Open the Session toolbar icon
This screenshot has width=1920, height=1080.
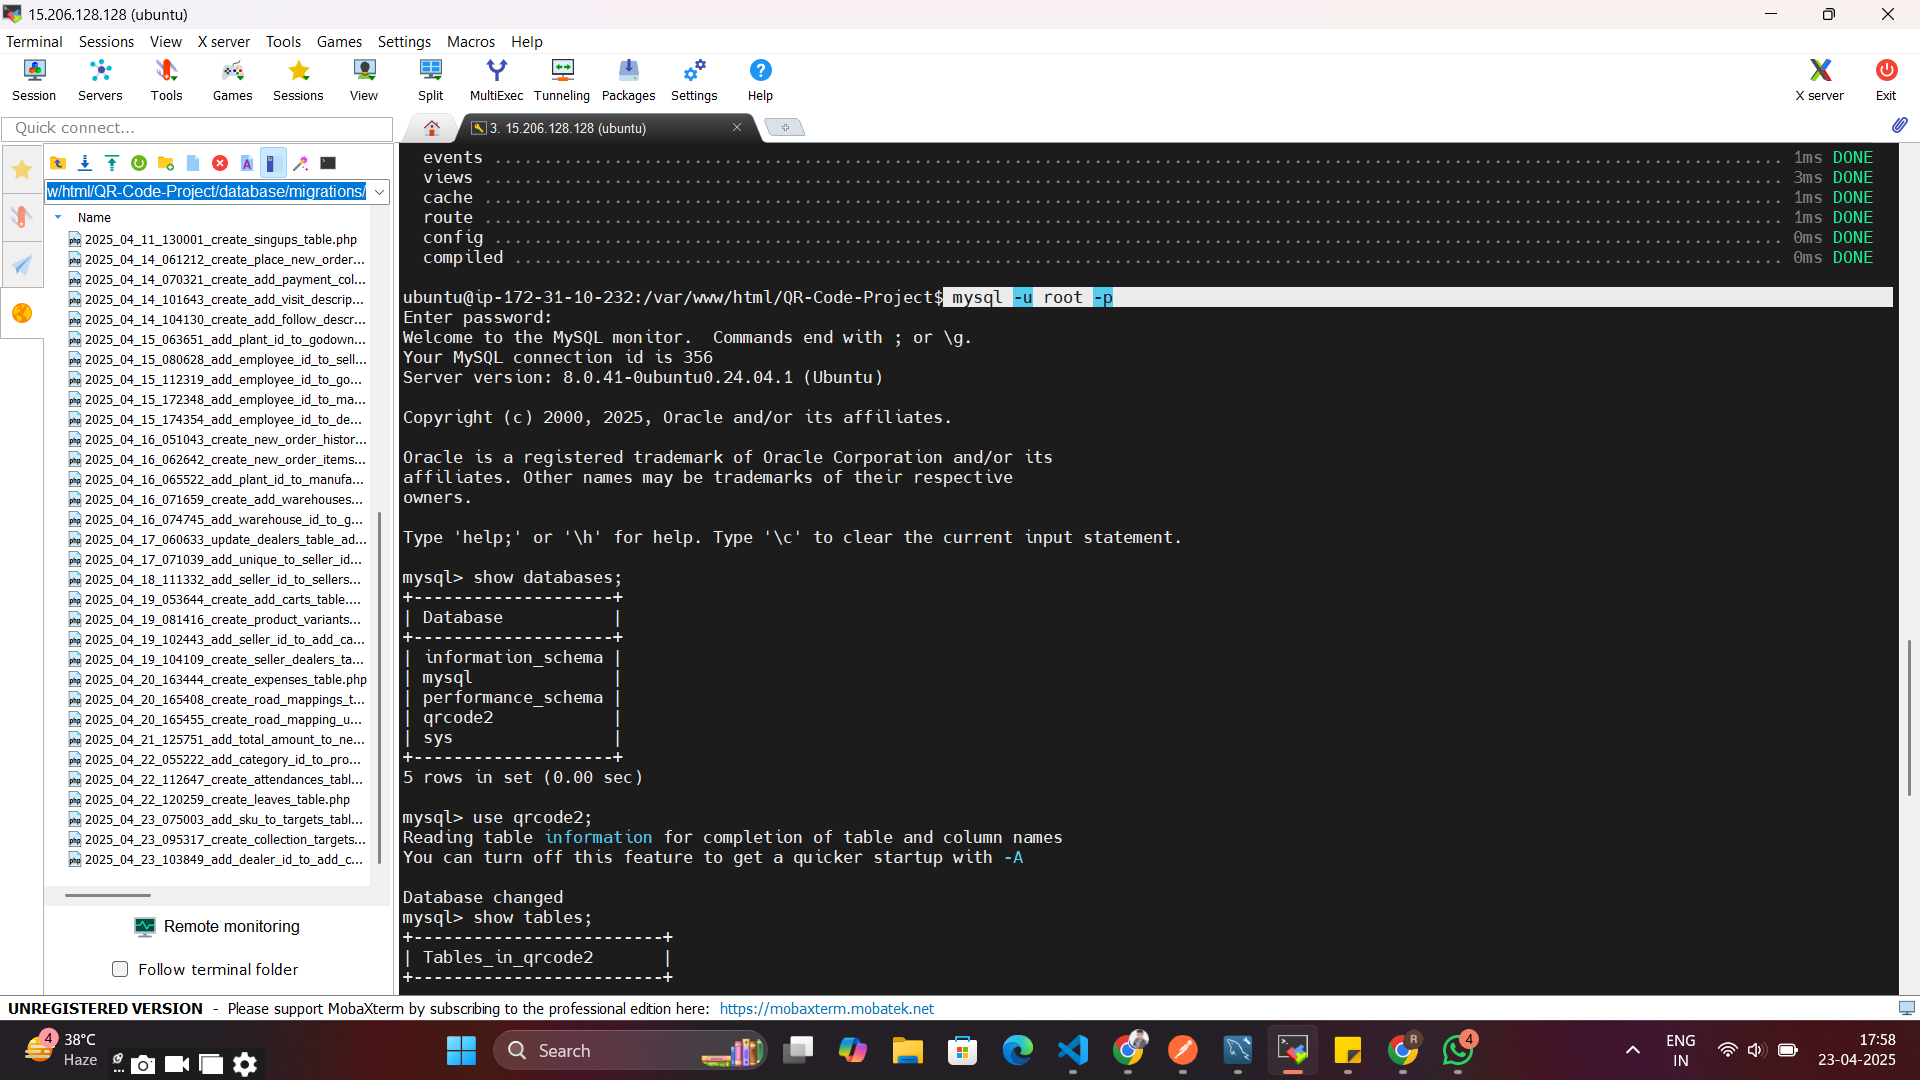point(34,80)
